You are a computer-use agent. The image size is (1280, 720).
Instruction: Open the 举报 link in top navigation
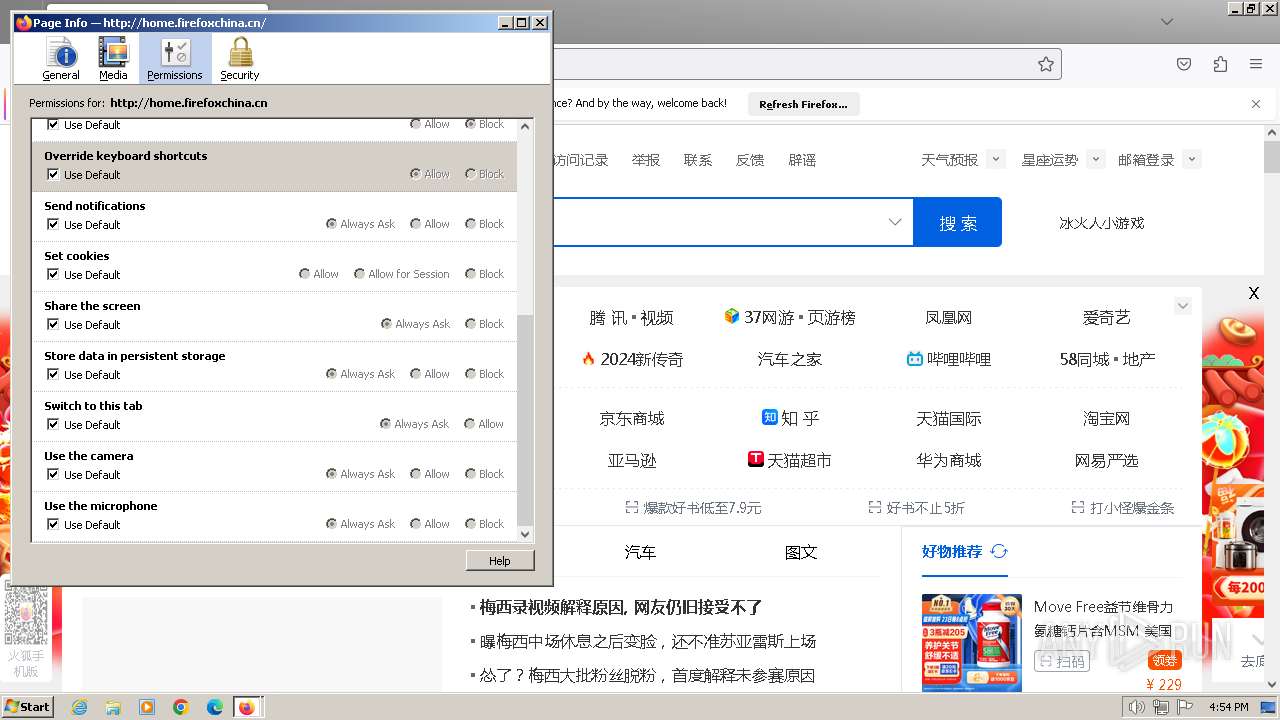646,160
